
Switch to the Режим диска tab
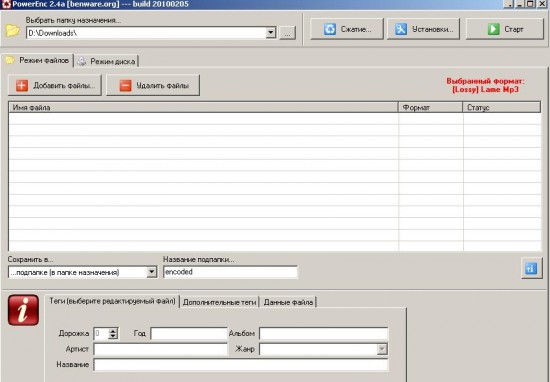(x=107, y=61)
